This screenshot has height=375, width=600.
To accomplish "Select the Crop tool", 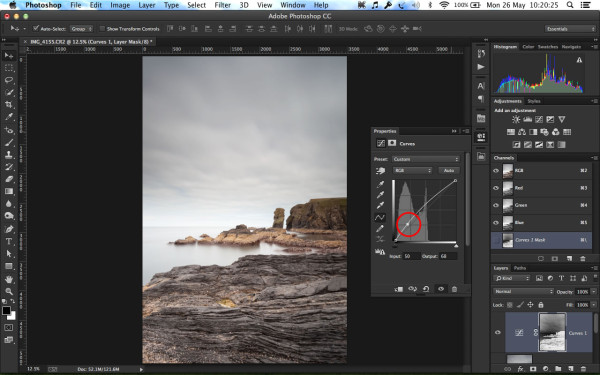I will click(x=8, y=104).
